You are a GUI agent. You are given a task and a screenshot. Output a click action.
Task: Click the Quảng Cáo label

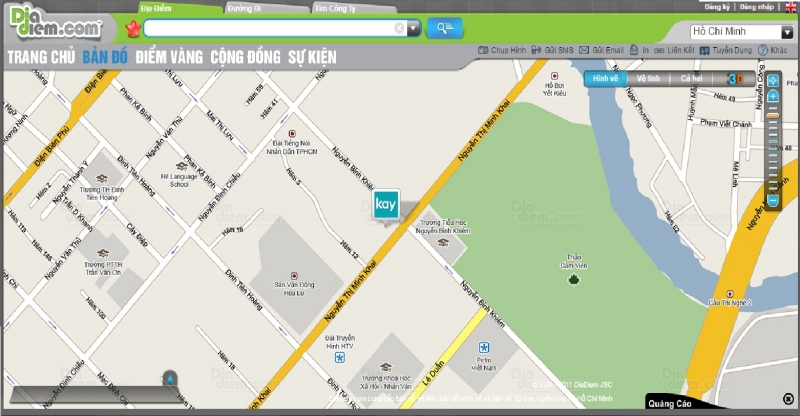pyautogui.click(x=669, y=403)
